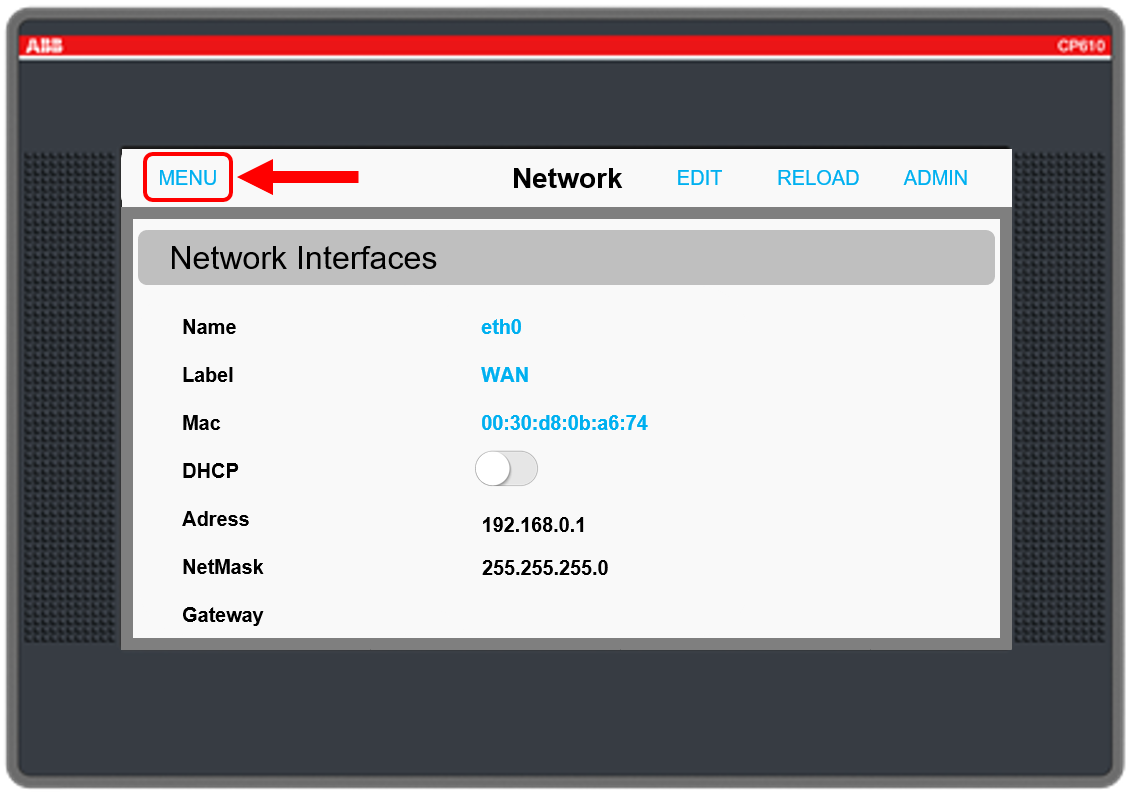Select the MAC address 00:30:d8:0b:a6:74
This screenshot has height=797, width=1135.
tap(564, 423)
